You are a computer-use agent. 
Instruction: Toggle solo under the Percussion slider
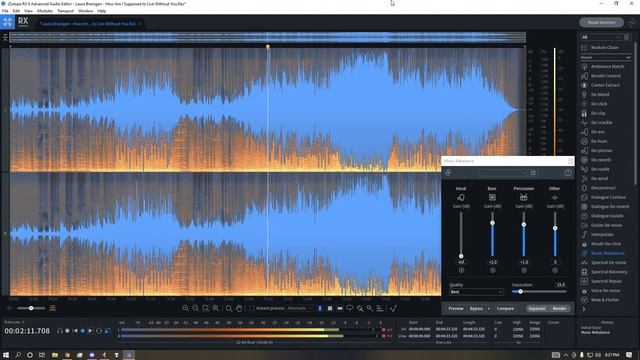point(524,270)
